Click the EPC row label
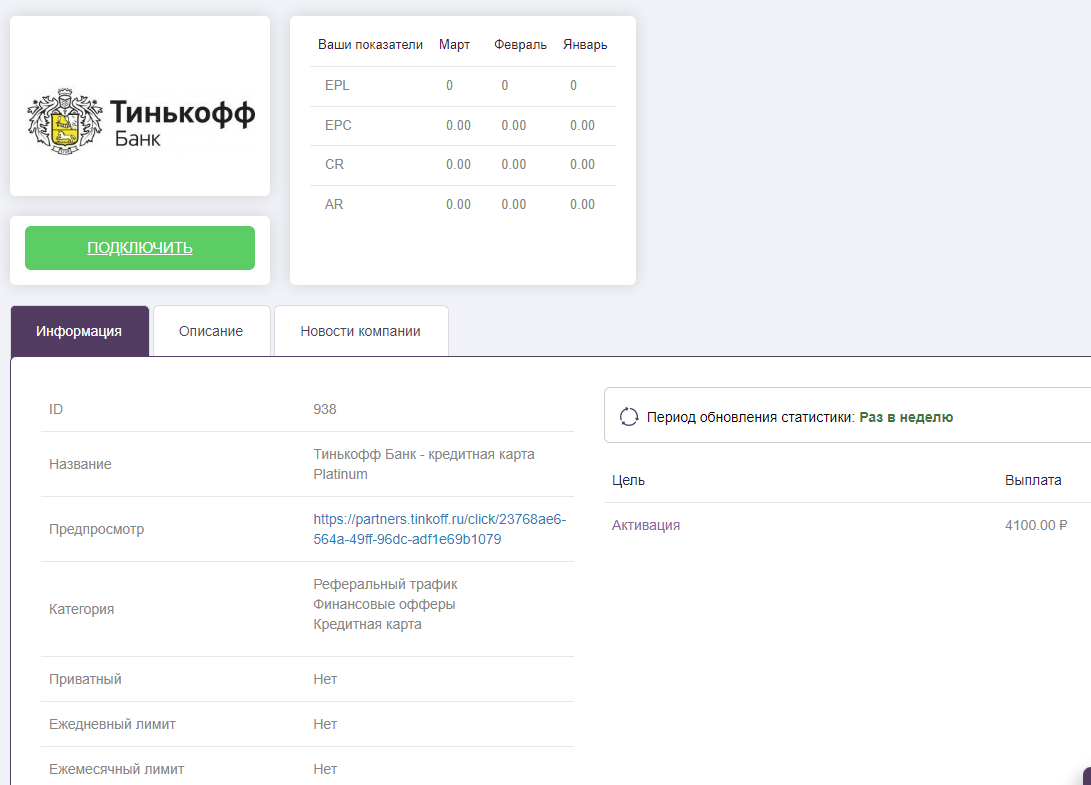 click(x=338, y=125)
